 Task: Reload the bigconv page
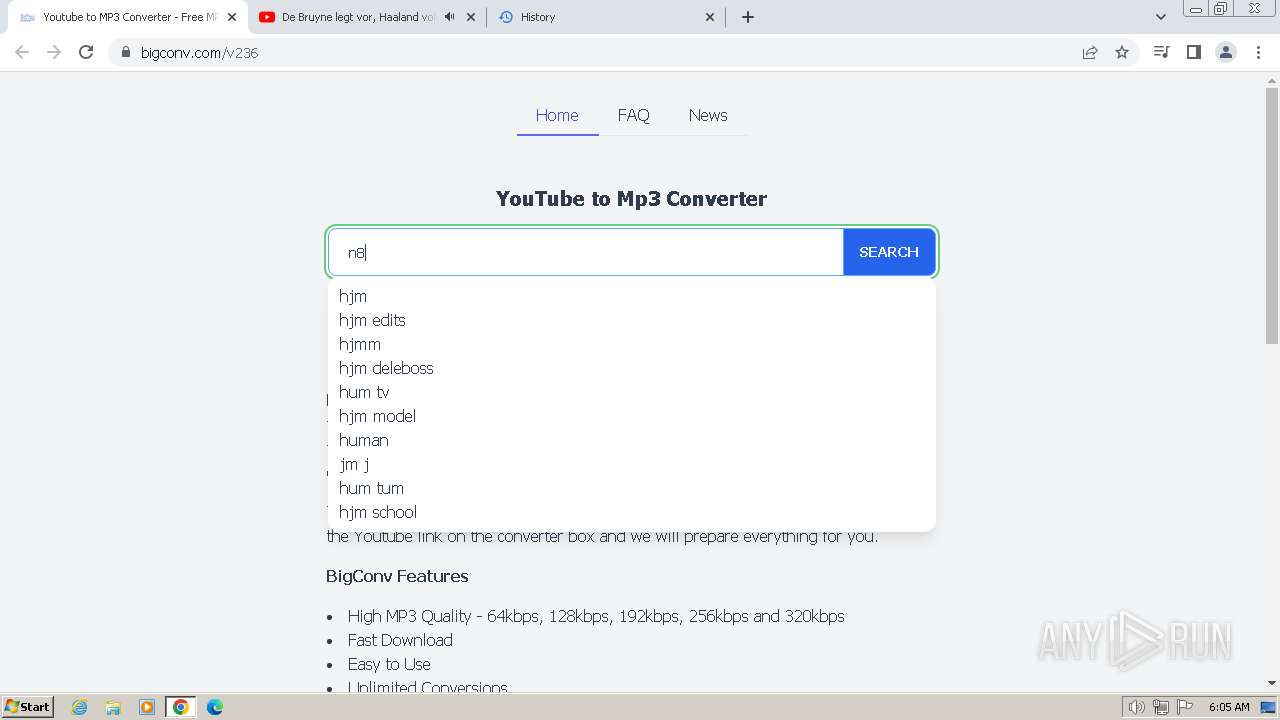click(86, 52)
